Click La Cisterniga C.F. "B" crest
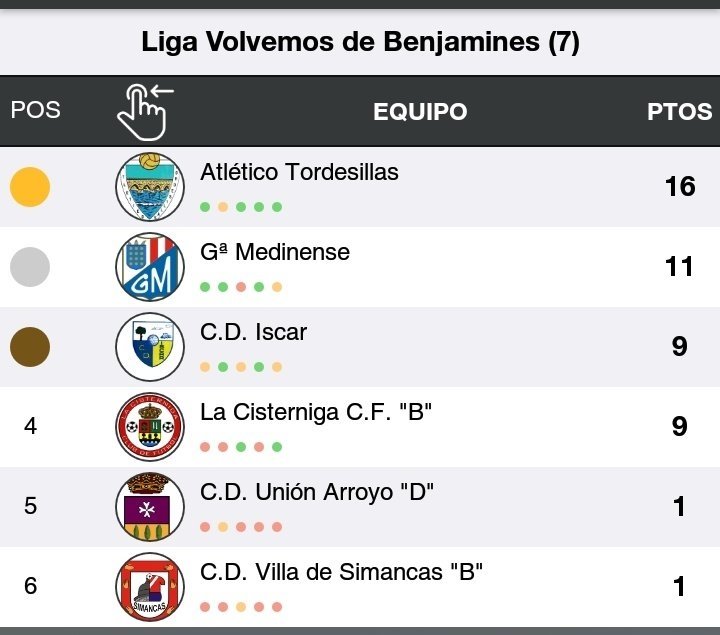 (150, 426)
